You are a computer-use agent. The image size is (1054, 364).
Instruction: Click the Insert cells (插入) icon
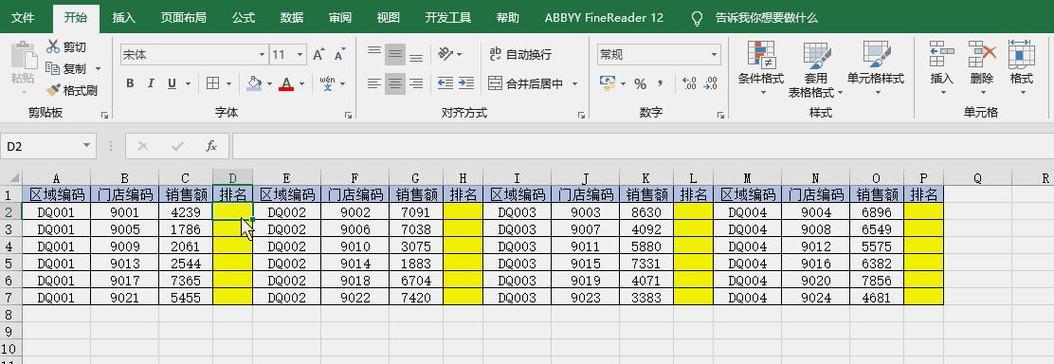coord(942,54)
